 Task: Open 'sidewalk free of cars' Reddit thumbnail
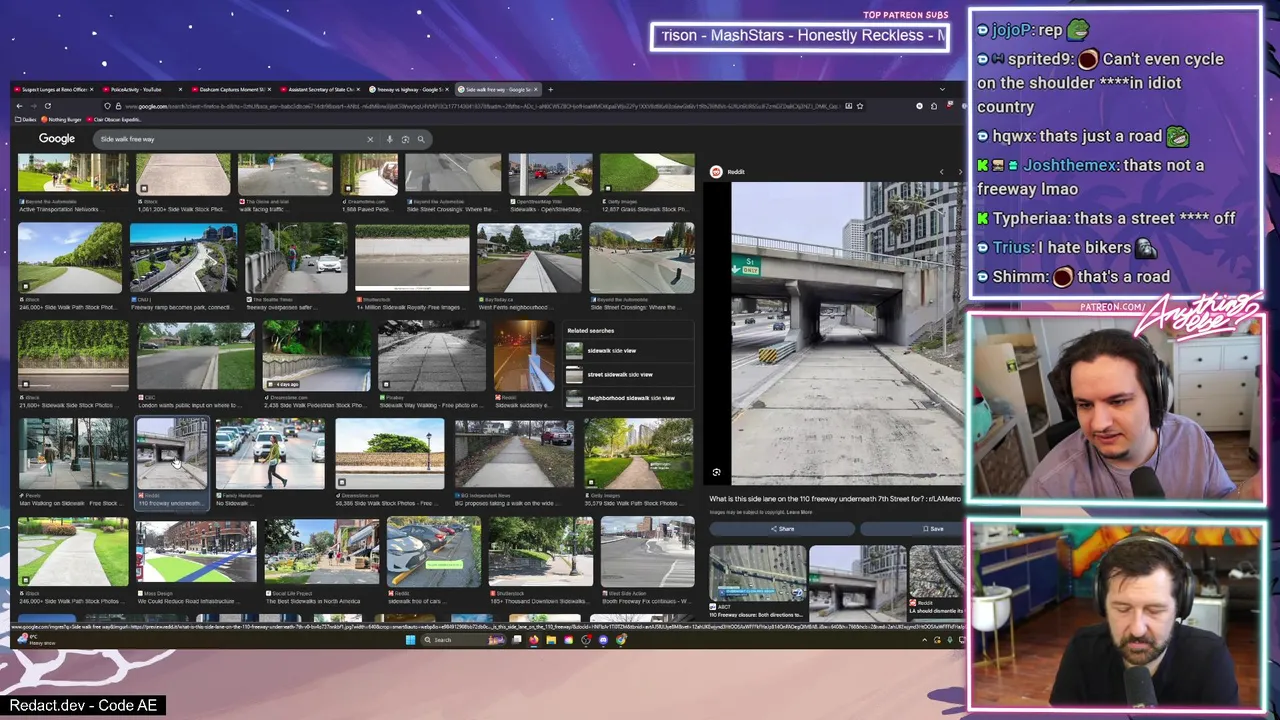click(x=433, y=551)
